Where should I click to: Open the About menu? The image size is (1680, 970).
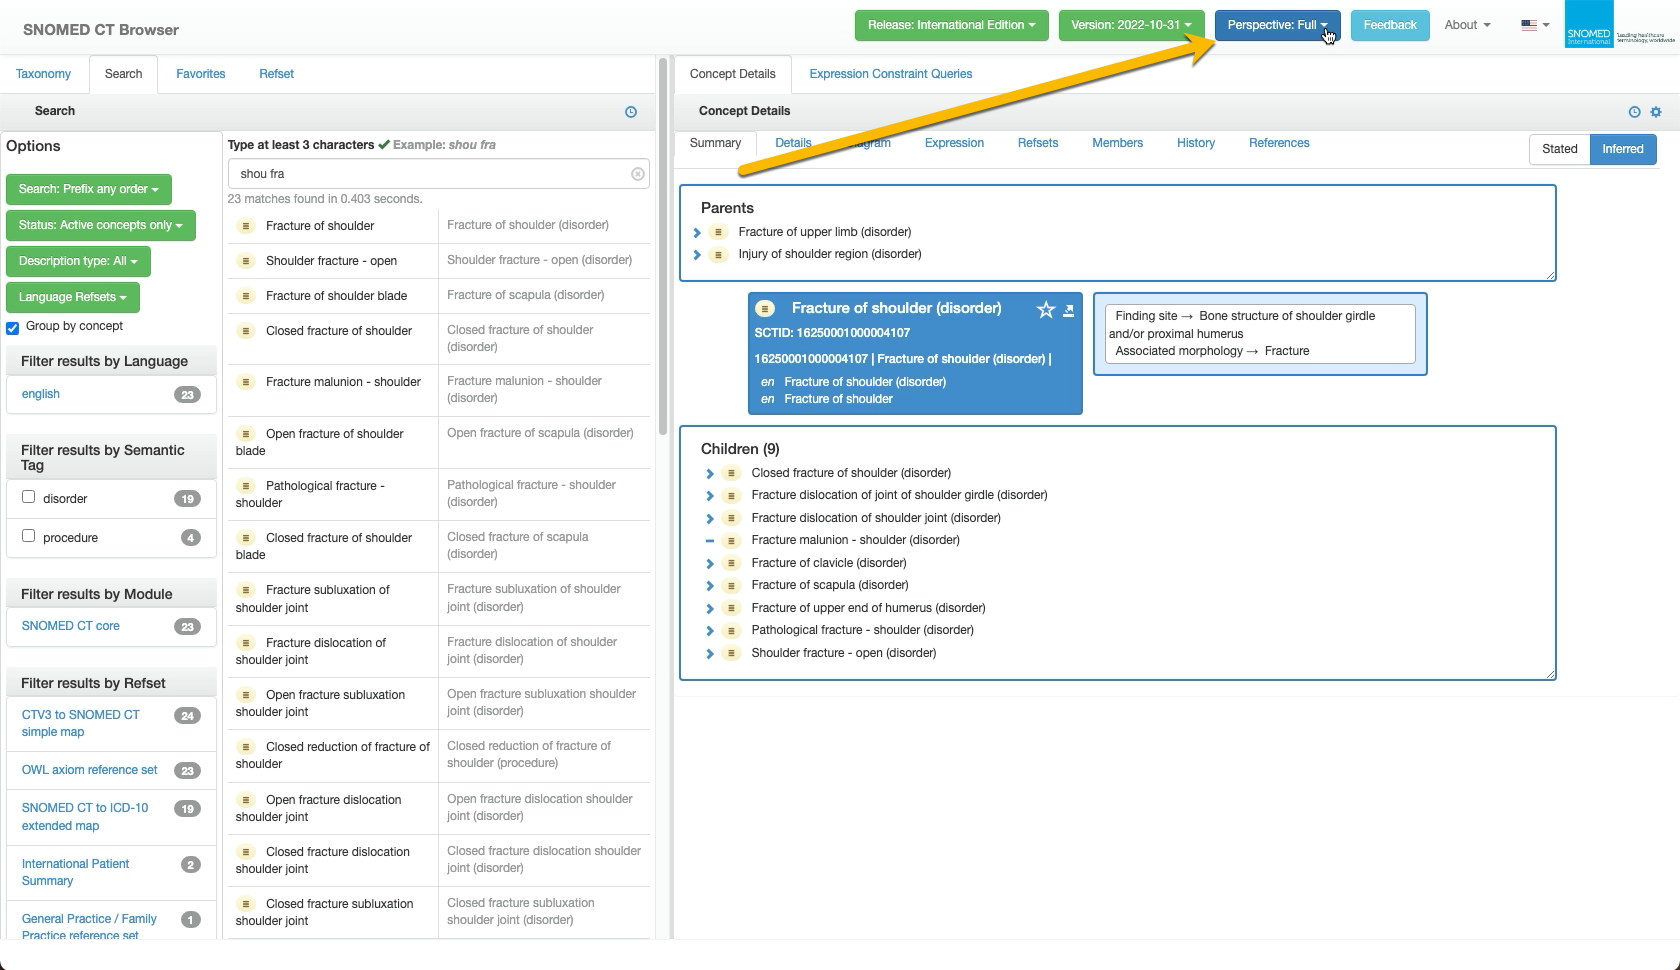pos(1467,25)
